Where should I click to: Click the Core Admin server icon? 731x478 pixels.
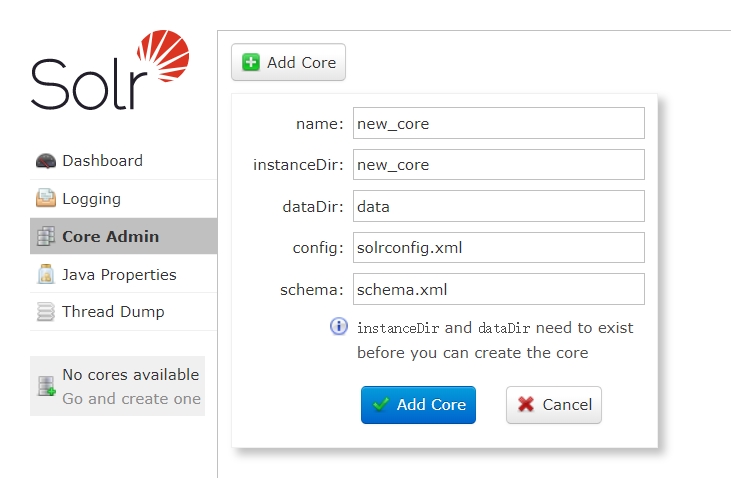46,236
